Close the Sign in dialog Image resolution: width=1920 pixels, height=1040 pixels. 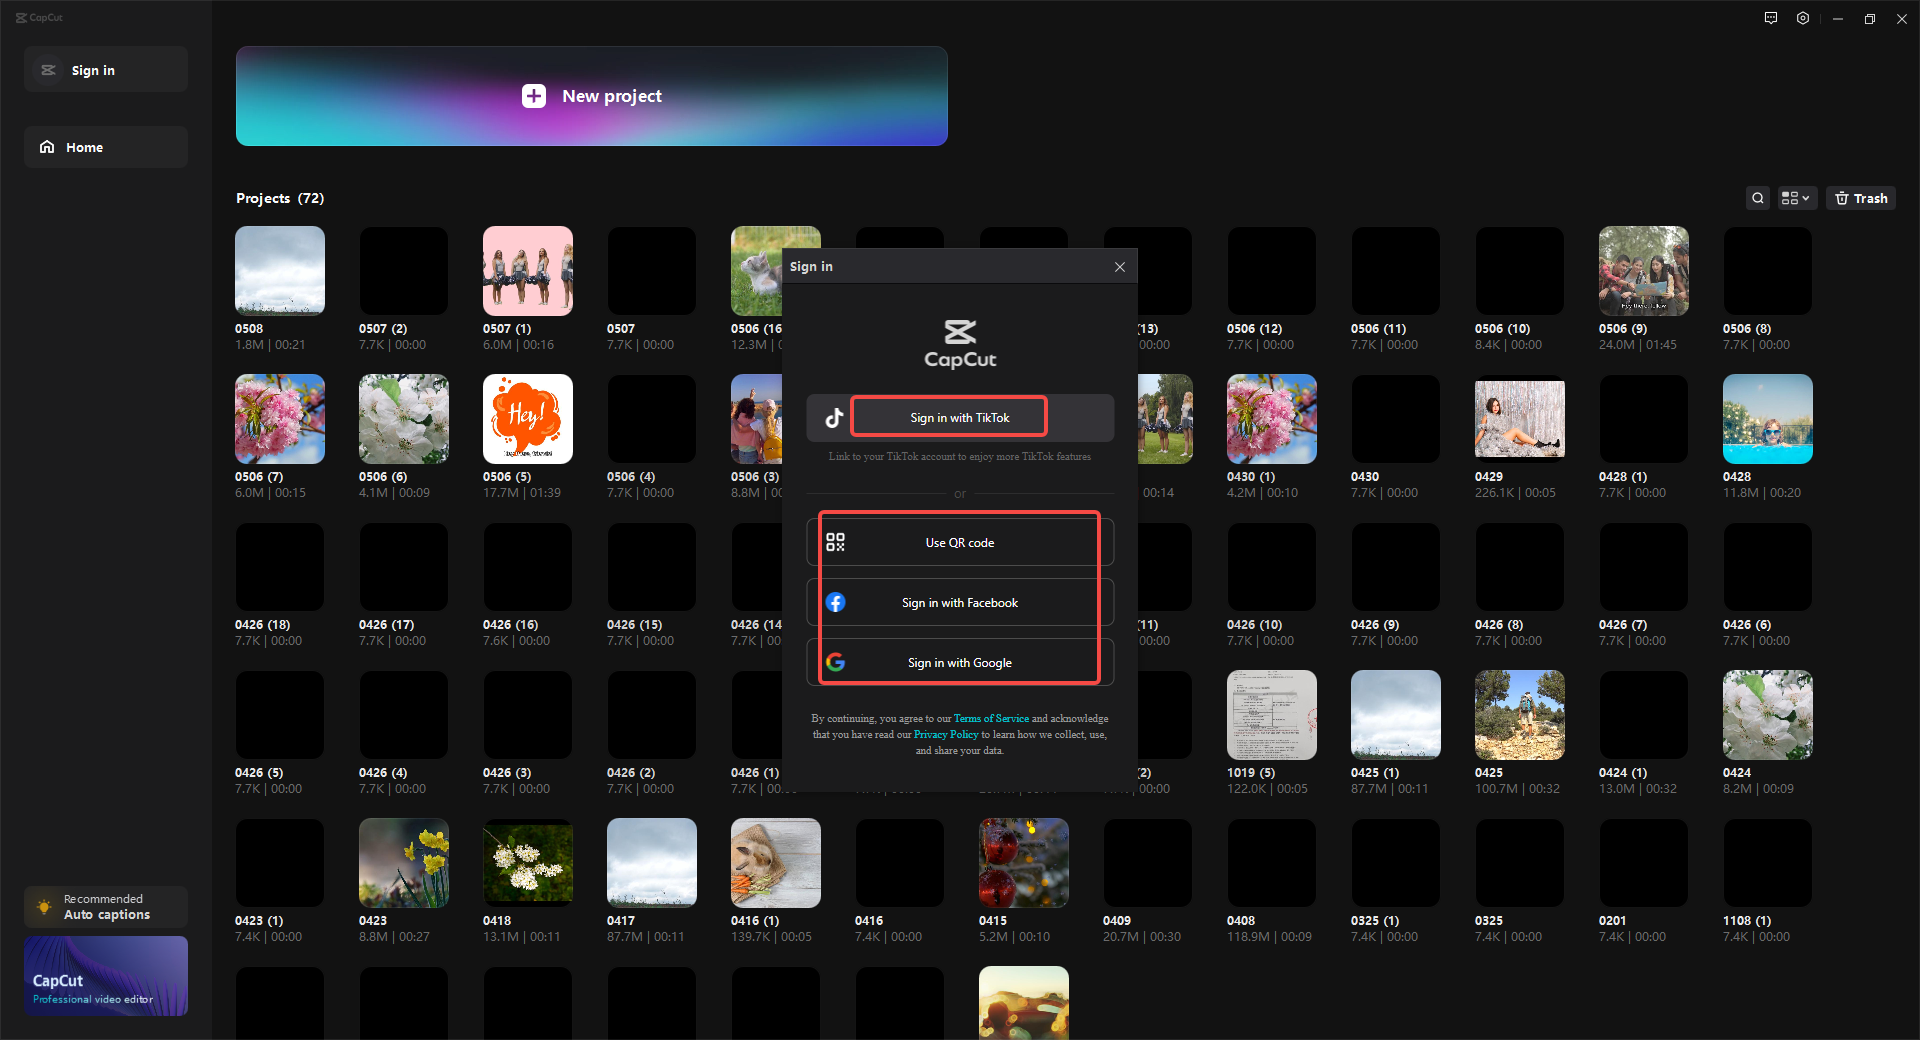pyautogui.click(x=1120, y=267)
